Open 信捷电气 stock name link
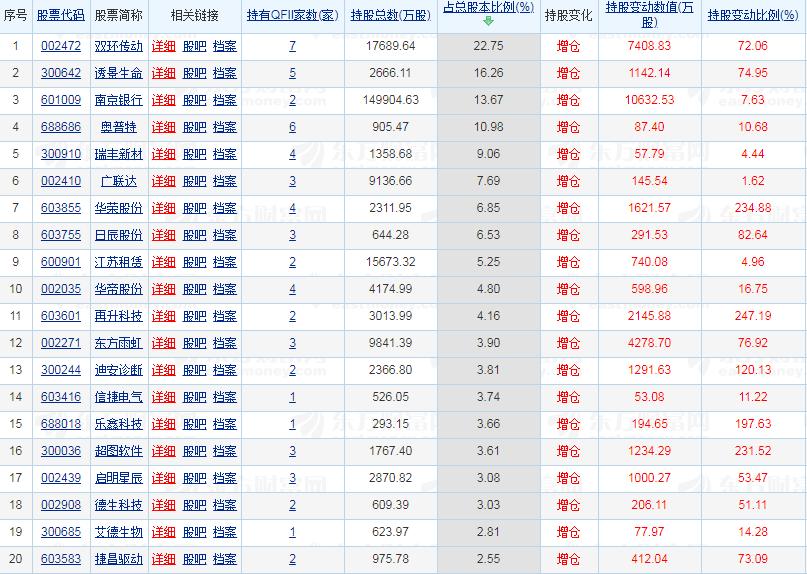The height and width of the screenshot is (574, 807). tap(118, 397)
